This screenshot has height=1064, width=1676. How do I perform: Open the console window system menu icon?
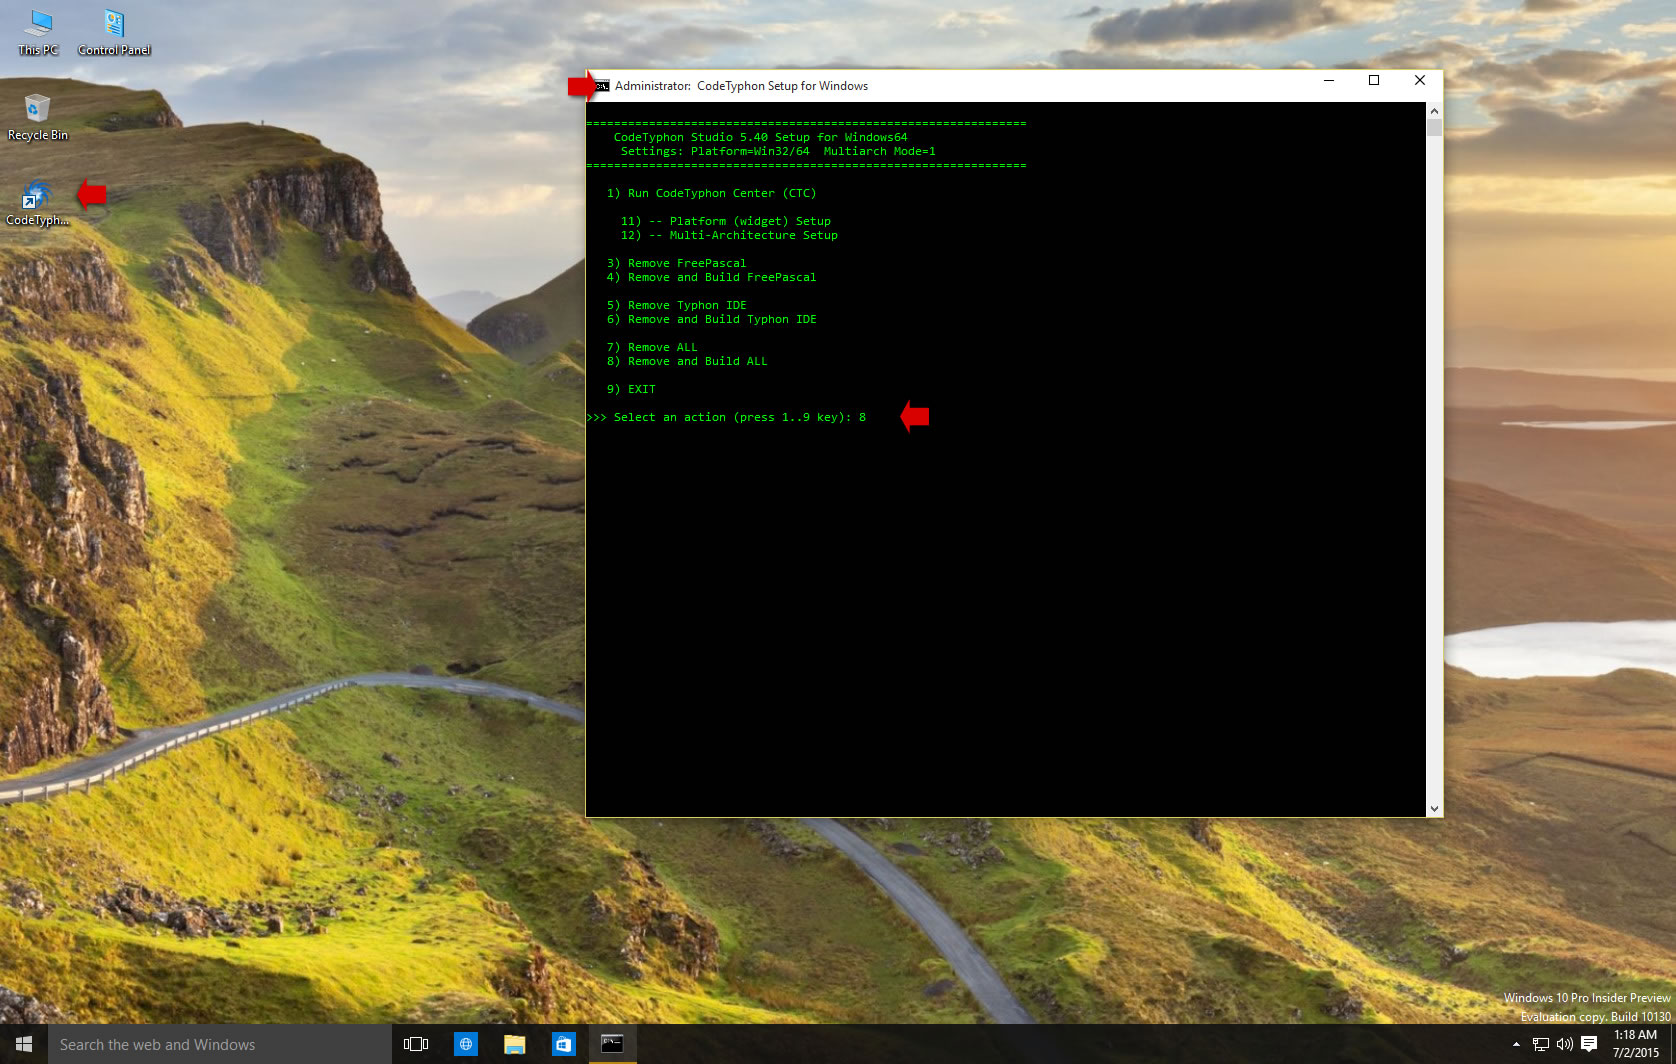click(602, 86)
